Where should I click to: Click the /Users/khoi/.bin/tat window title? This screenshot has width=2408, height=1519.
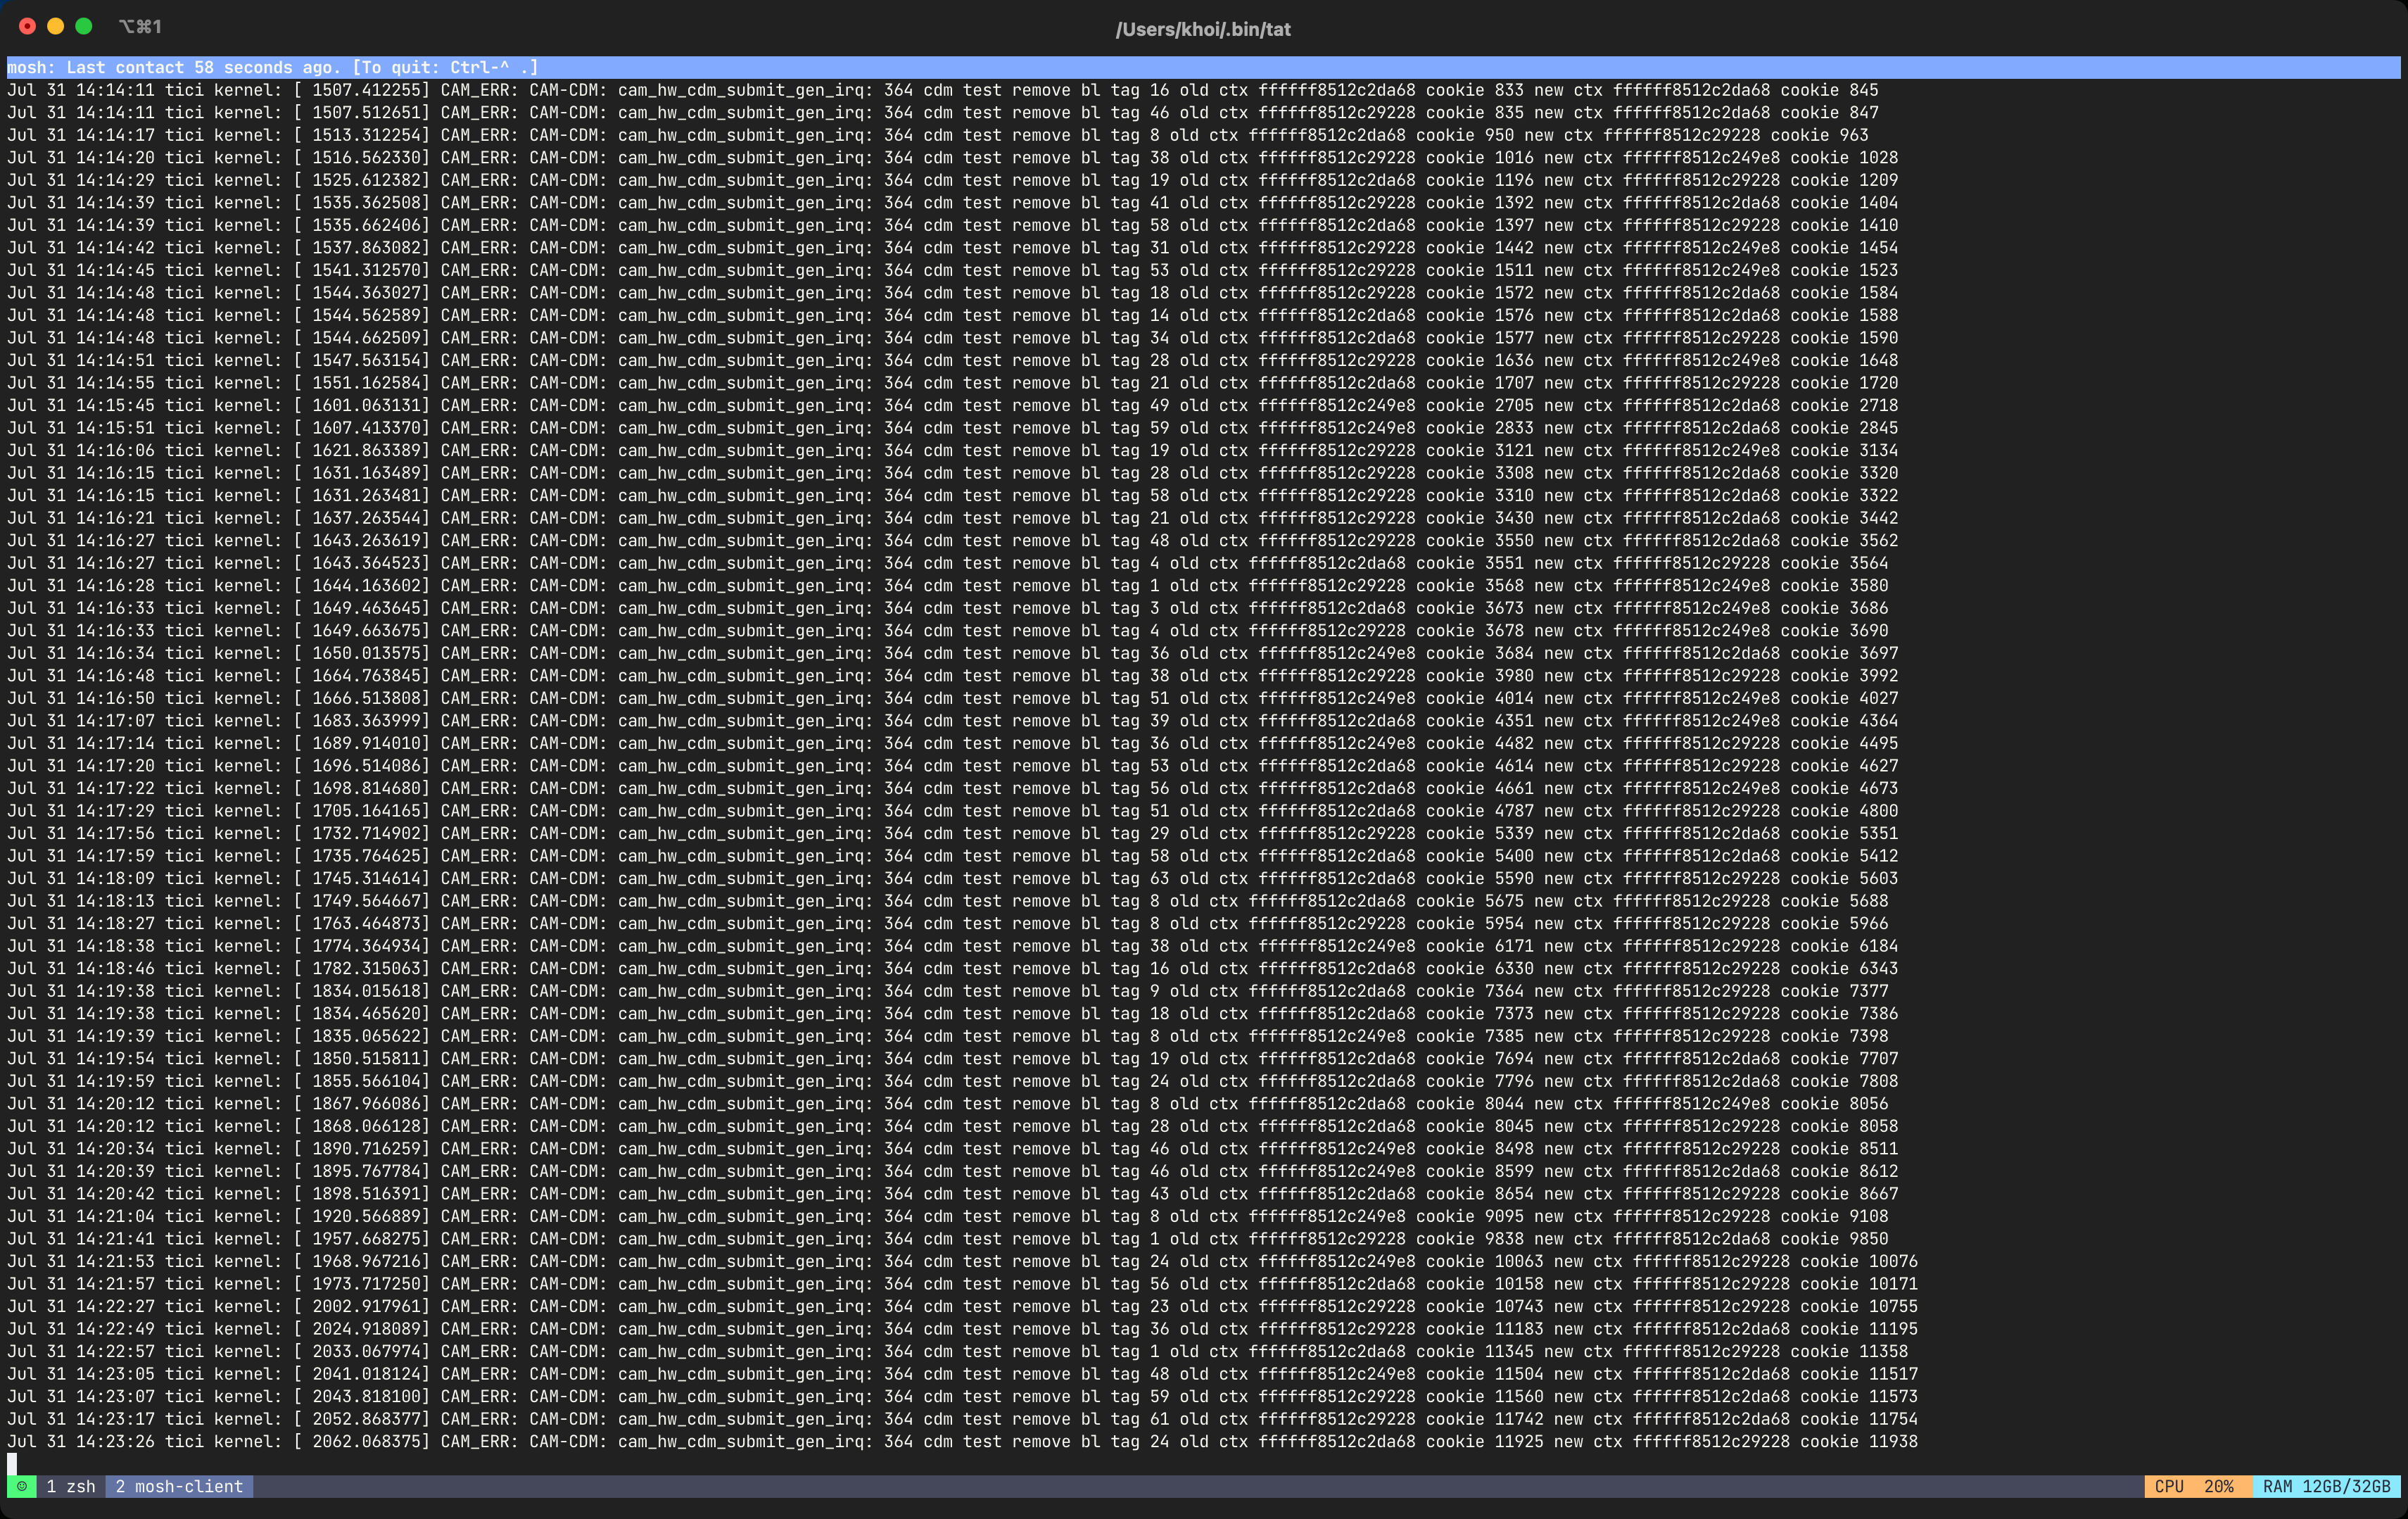pyautogui.click(x=1203, y=29)
